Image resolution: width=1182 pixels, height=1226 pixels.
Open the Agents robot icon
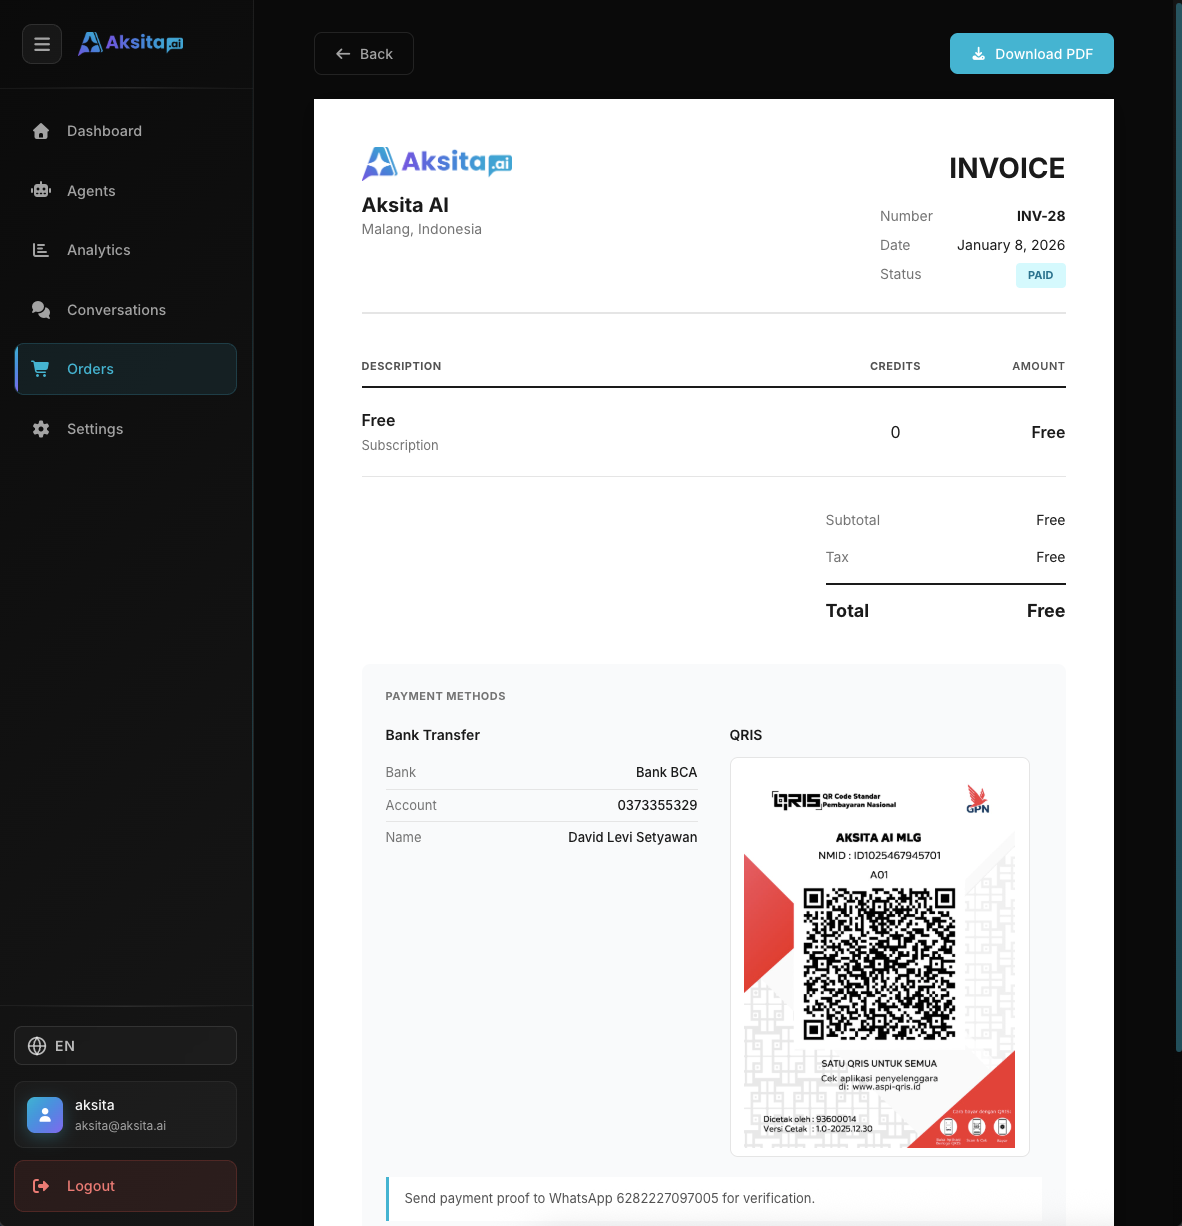40,190
